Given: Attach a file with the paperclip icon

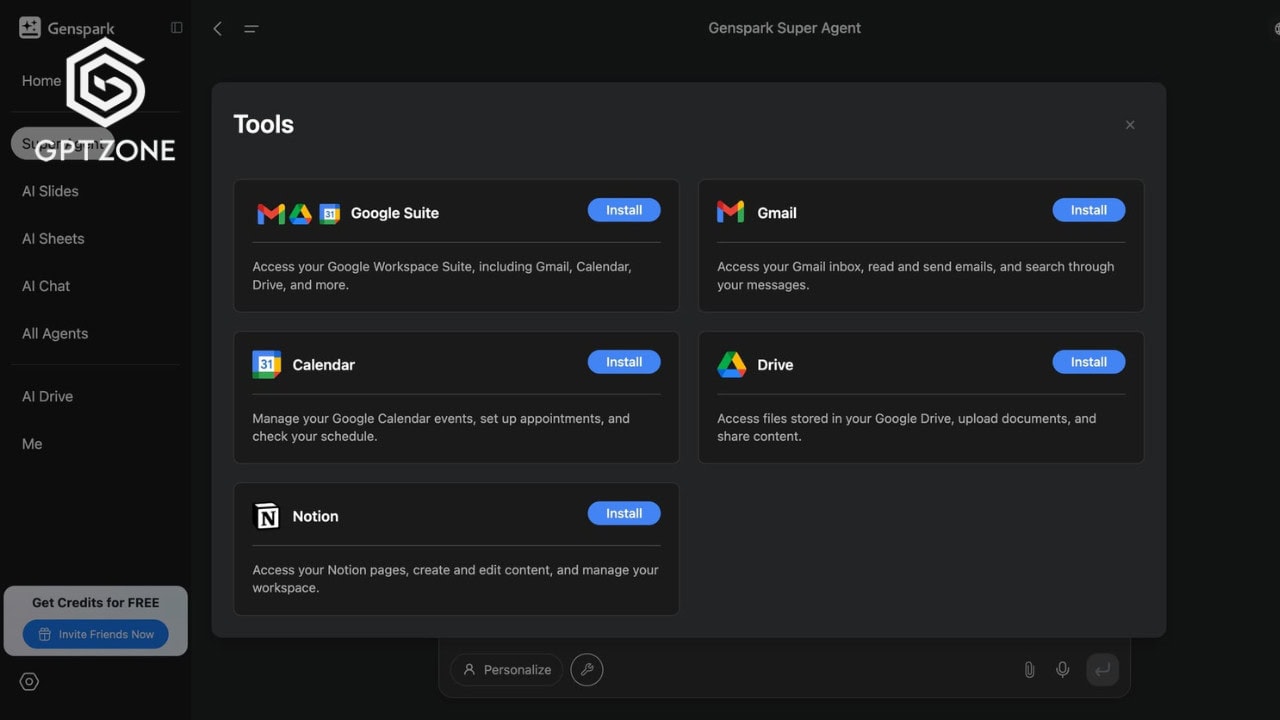Looking at the screenshot, I should [1029, 670].
